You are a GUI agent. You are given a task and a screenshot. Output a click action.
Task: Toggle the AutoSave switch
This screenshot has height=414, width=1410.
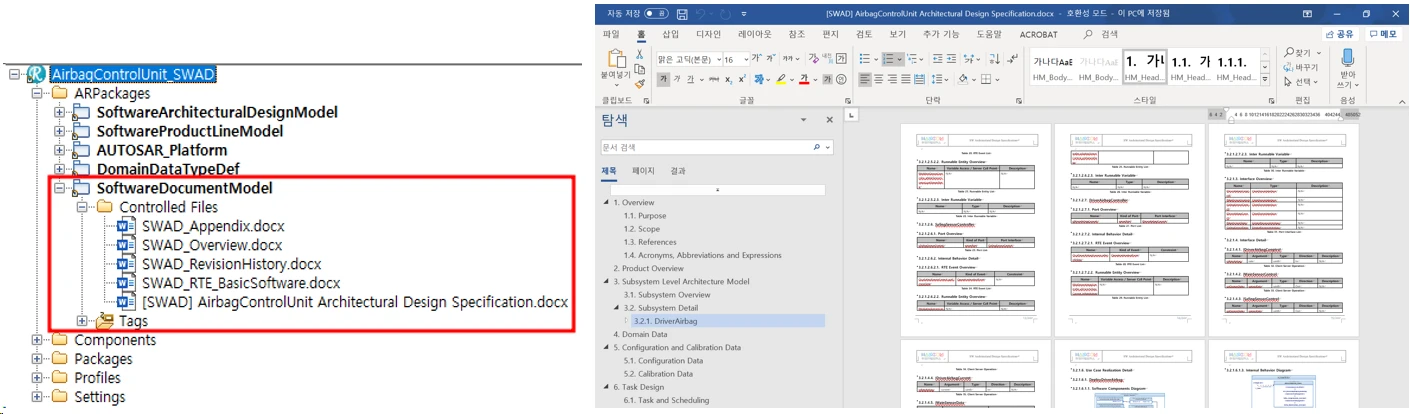[656, 14]
